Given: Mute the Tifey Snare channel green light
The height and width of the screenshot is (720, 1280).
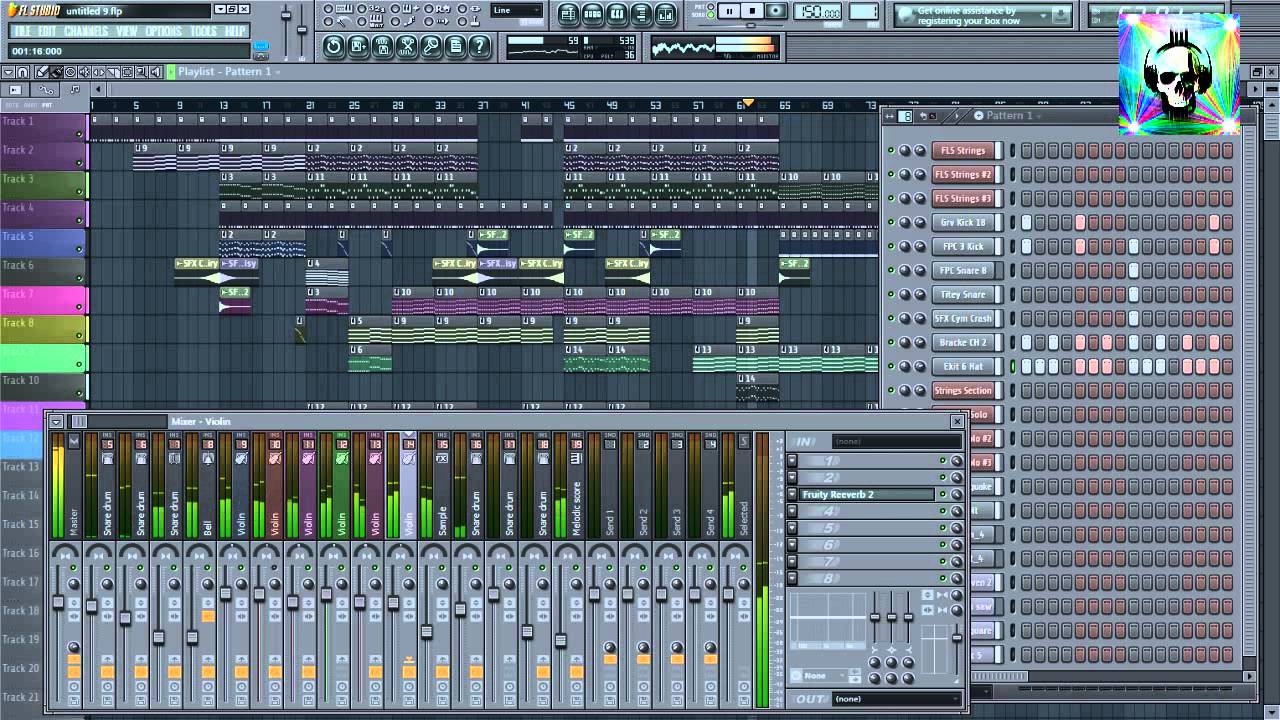Looking at the screenshot, I should (890, 294).
